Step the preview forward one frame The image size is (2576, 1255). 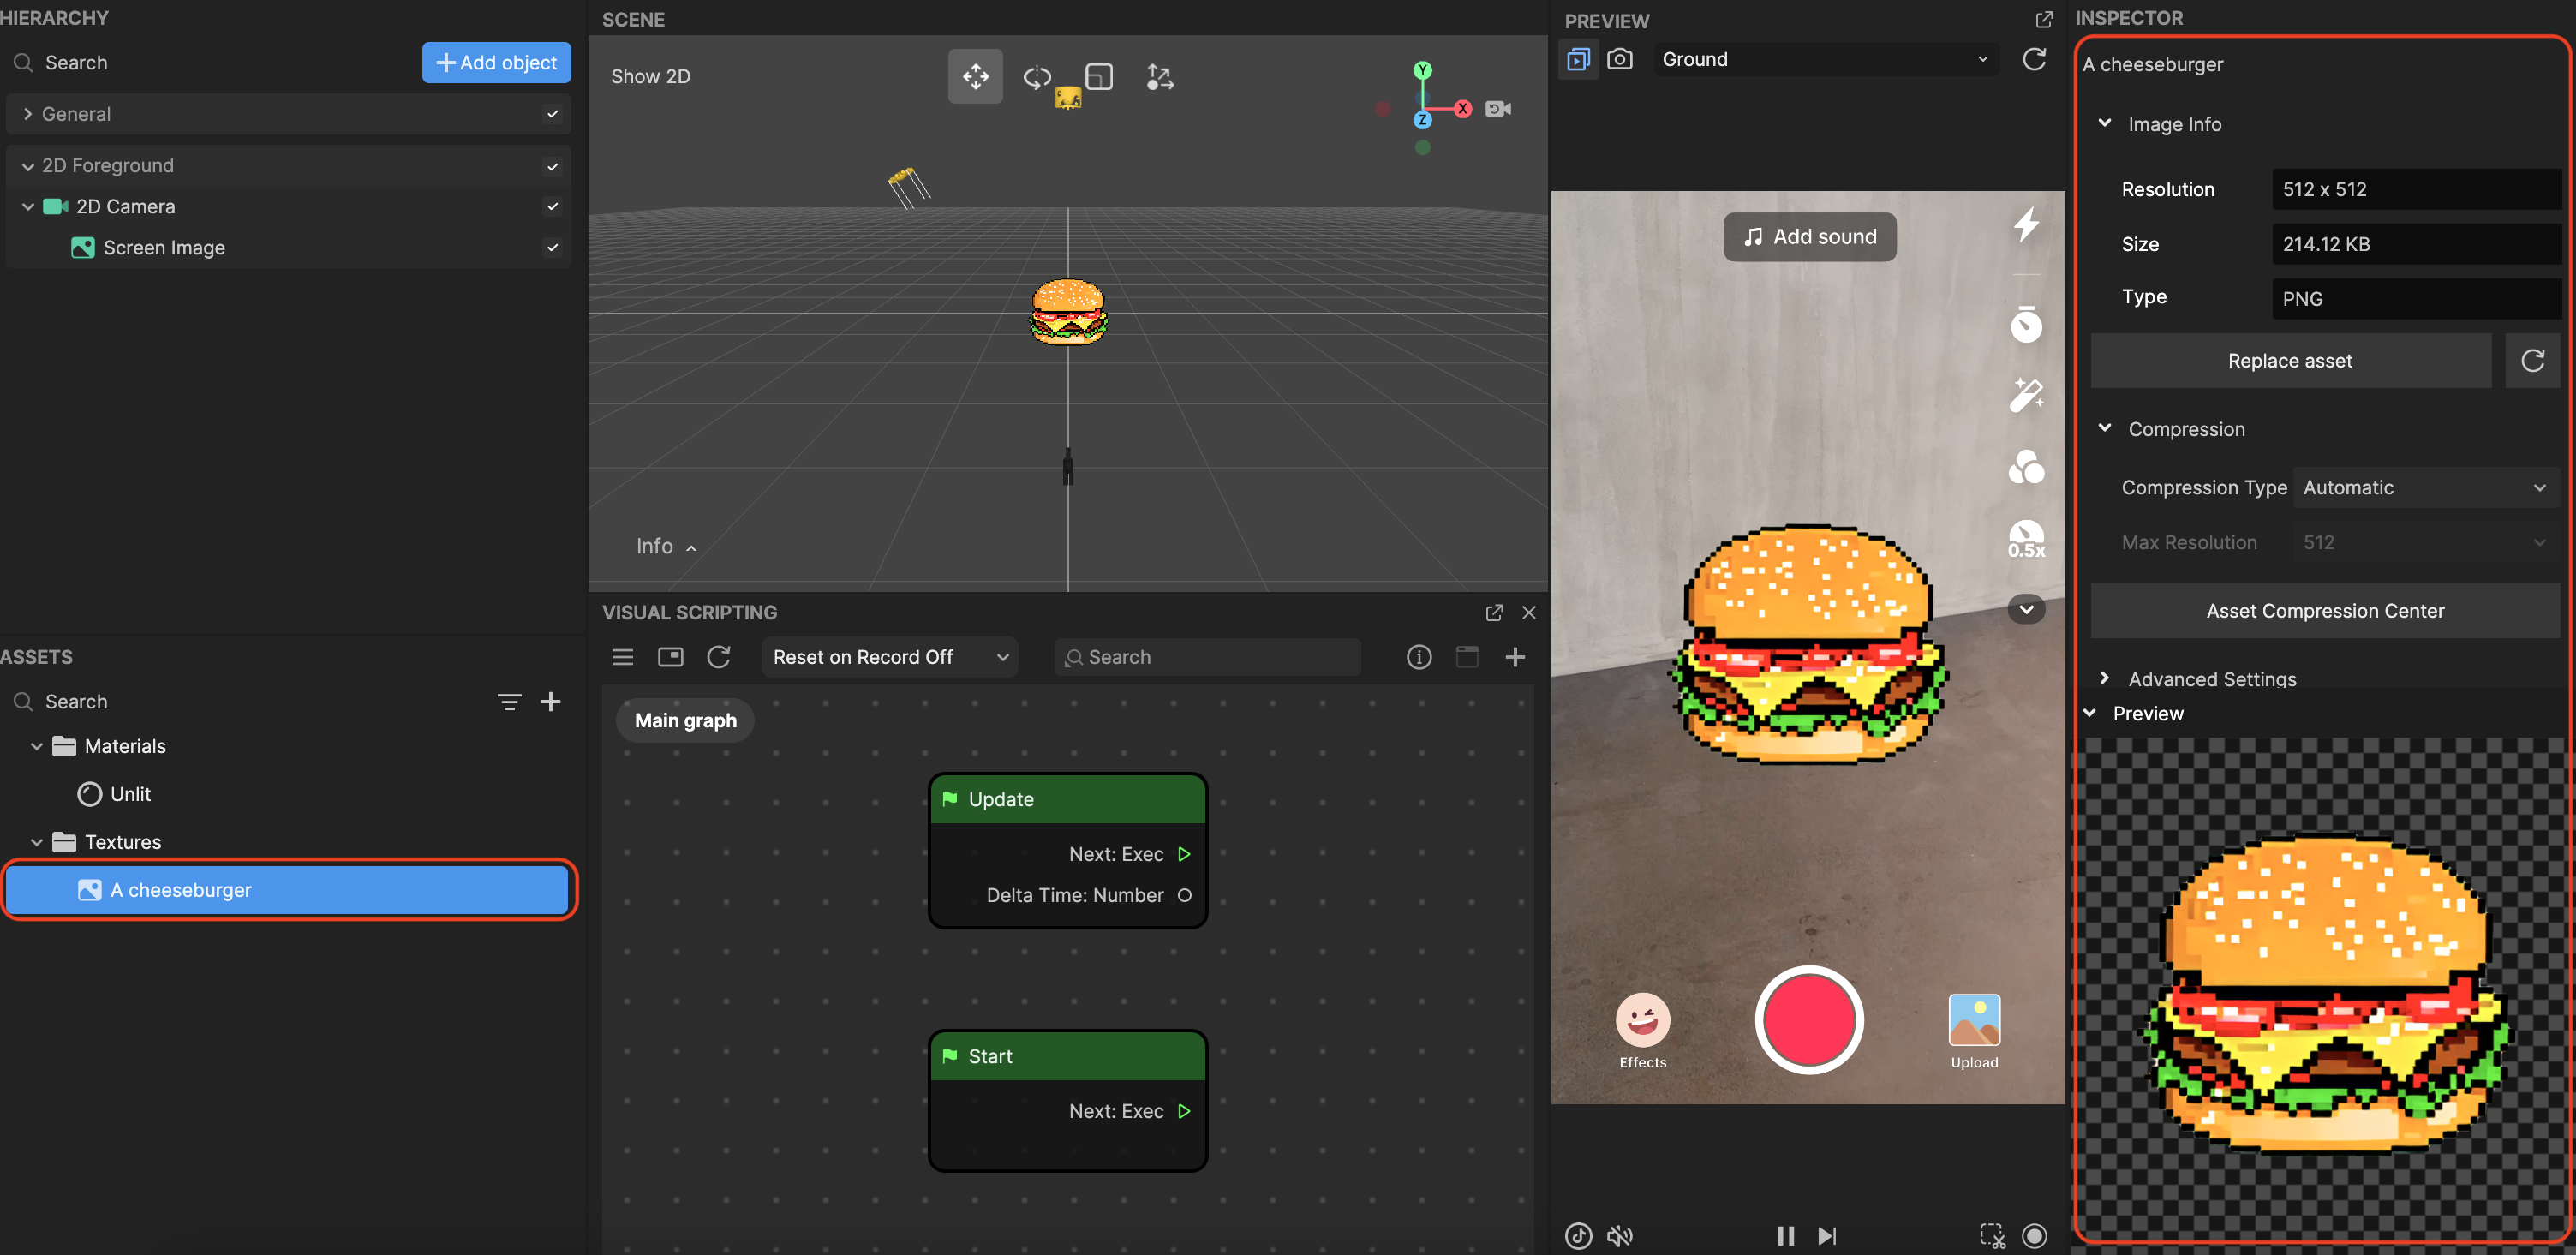coord(1827,1236)
